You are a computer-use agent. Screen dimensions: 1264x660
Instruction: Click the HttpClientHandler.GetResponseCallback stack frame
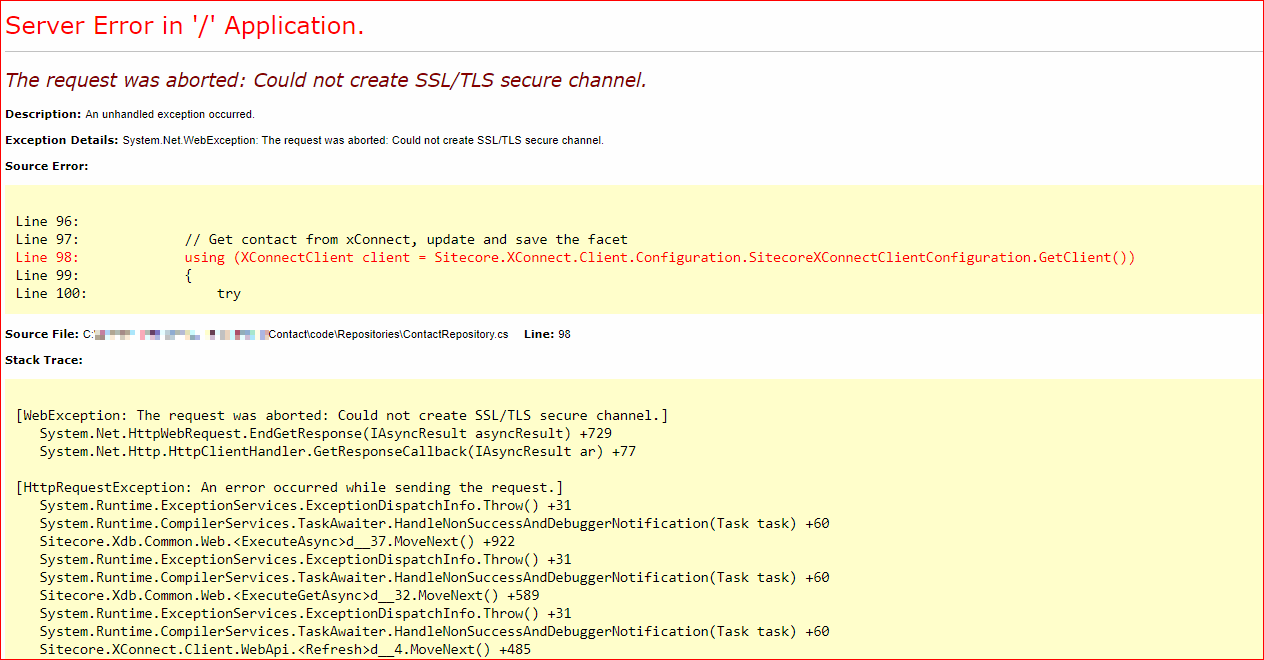[337, 451]
